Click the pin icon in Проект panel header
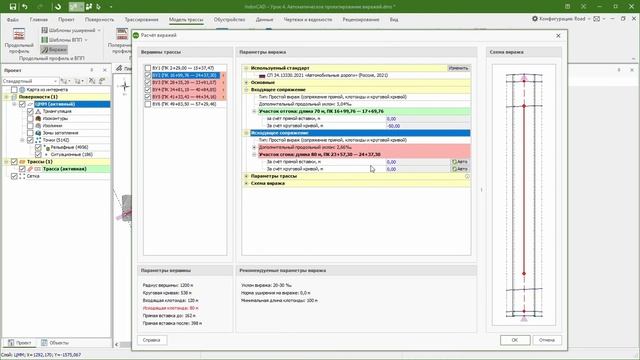 pyautogui.click(x=92, y=70)
